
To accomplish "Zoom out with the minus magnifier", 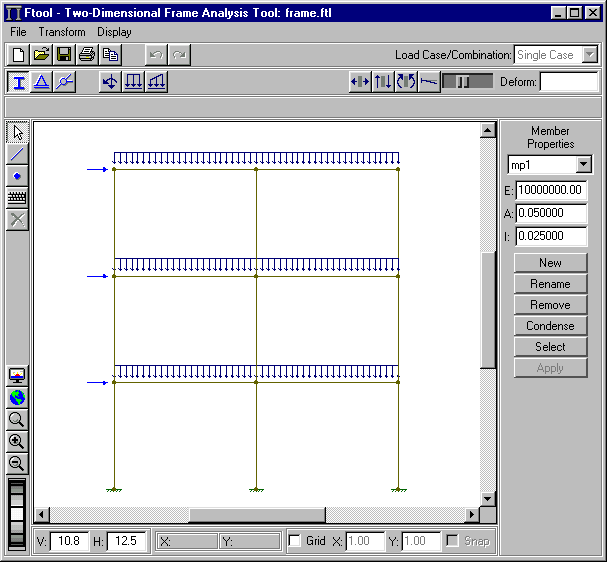I will [x=17, y=463].
